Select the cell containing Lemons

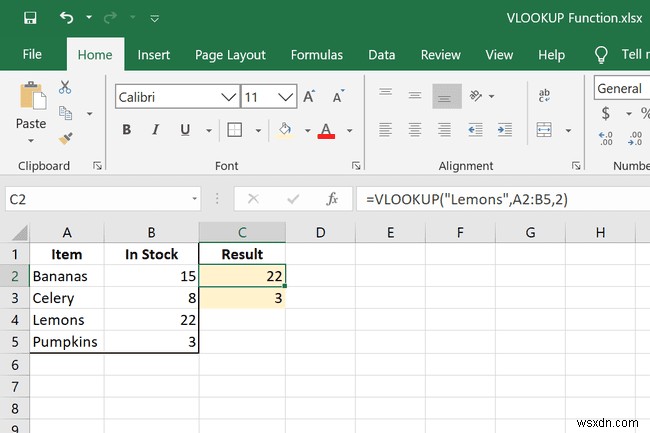(x=67, y=320)
